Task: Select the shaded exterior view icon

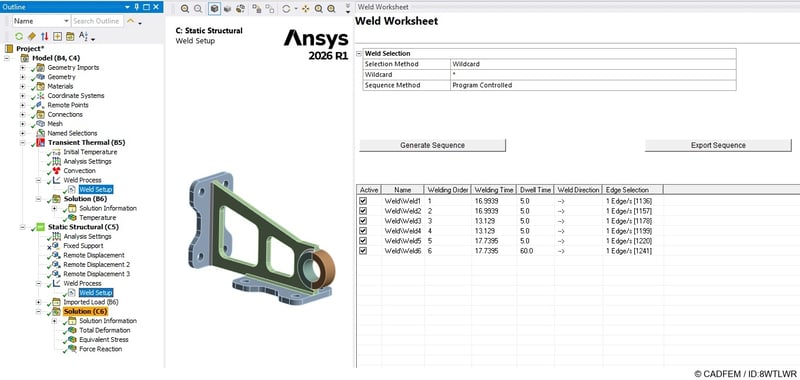Action: pos(228,9)
